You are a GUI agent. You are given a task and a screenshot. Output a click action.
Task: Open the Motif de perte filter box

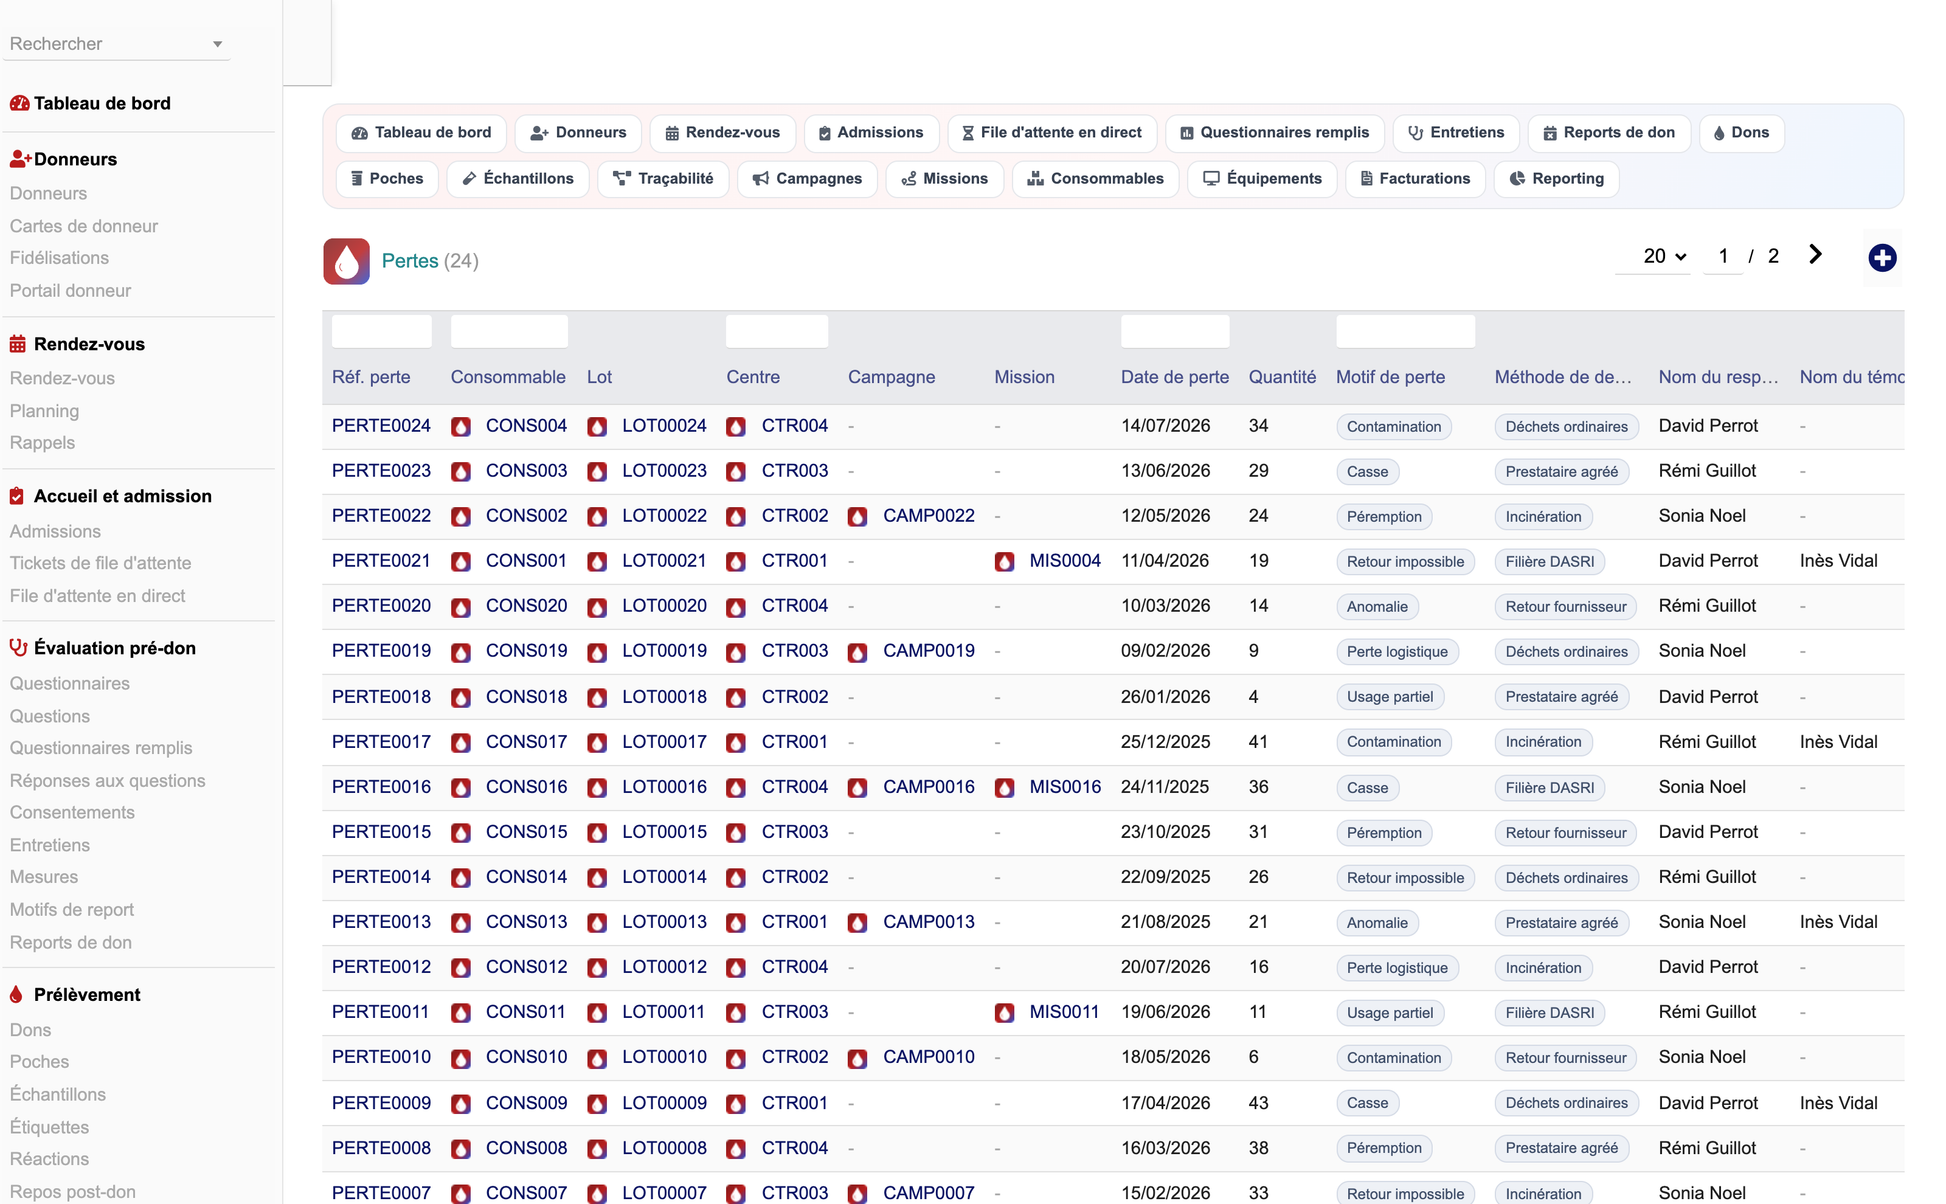tap(1405, 331)
